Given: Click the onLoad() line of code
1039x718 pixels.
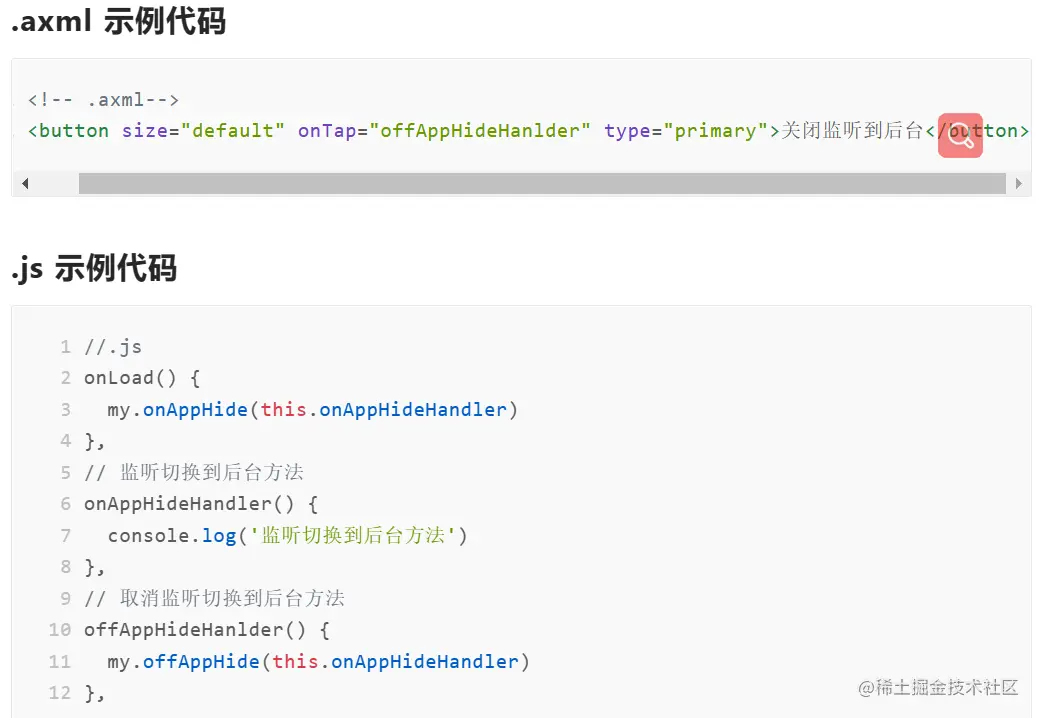Looking at the screenshot, I should (x=142, y=378).
